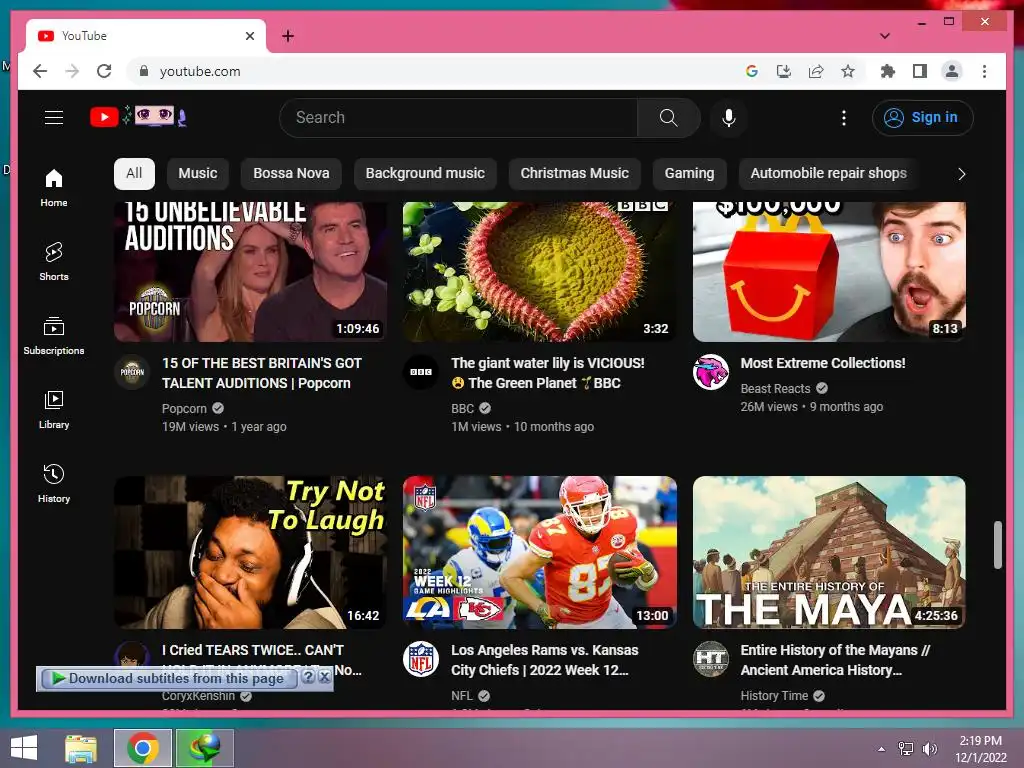Open Rams vs Chiefs highlights thumbnail
Screen dimensions: 1024x768
[539, 552]
